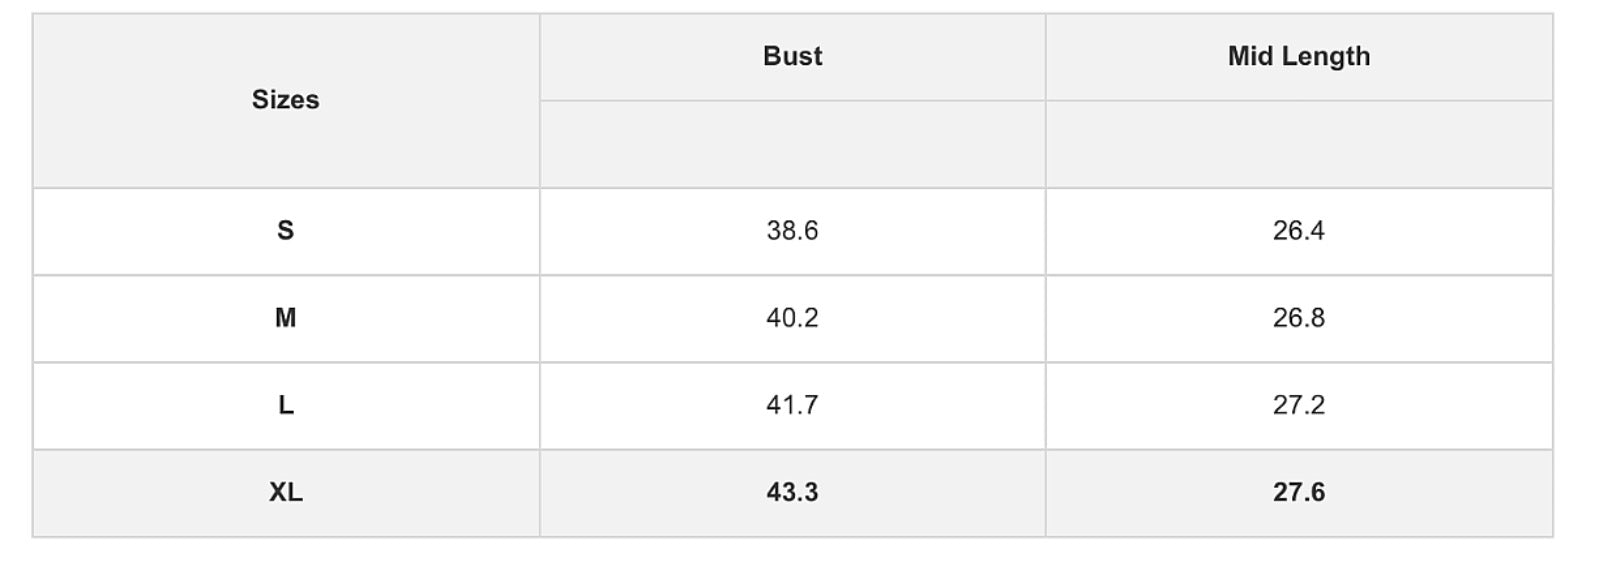
Task: Click the Sizes column header
Action: 285,100
